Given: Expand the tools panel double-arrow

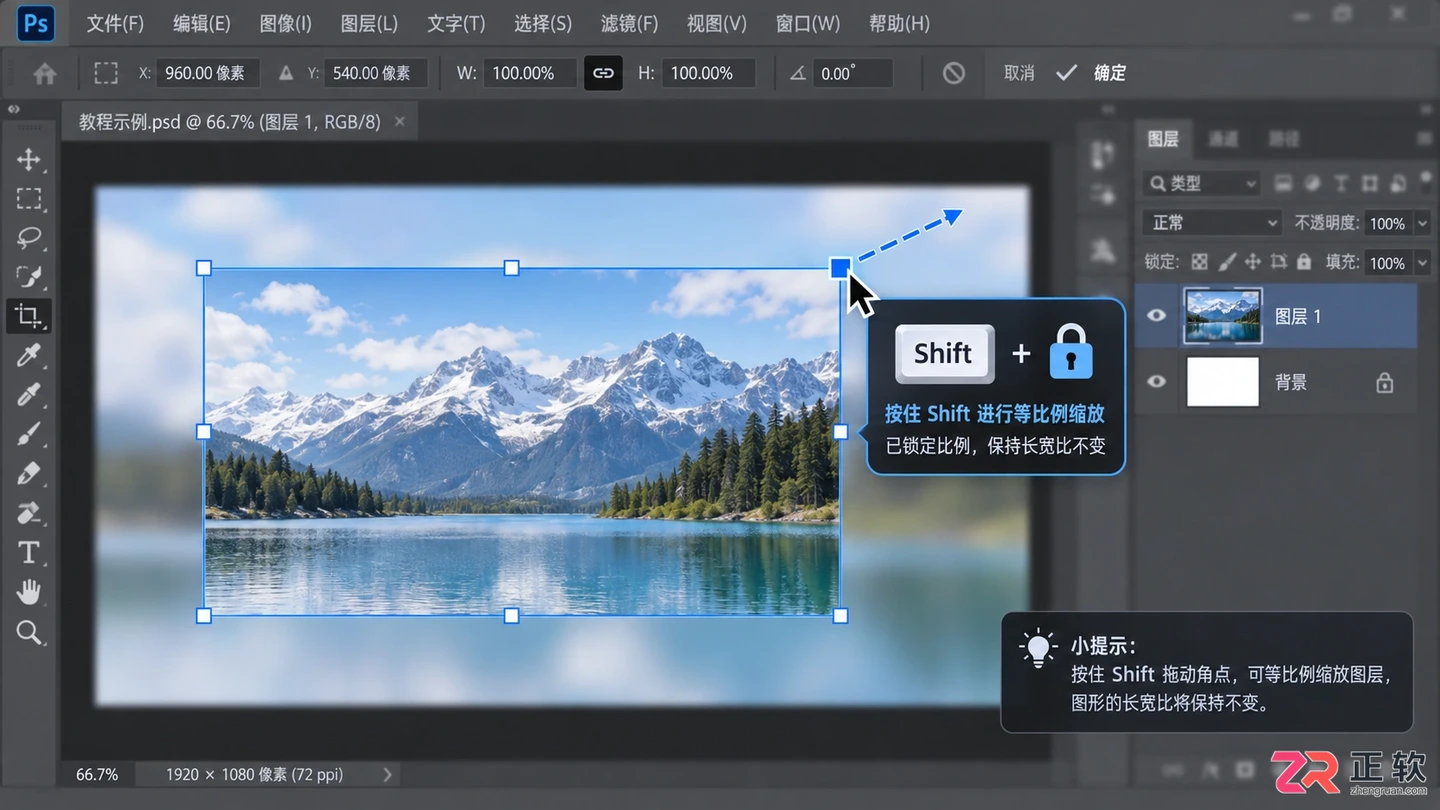Looking at the screenshot, I should pos(14,109).
